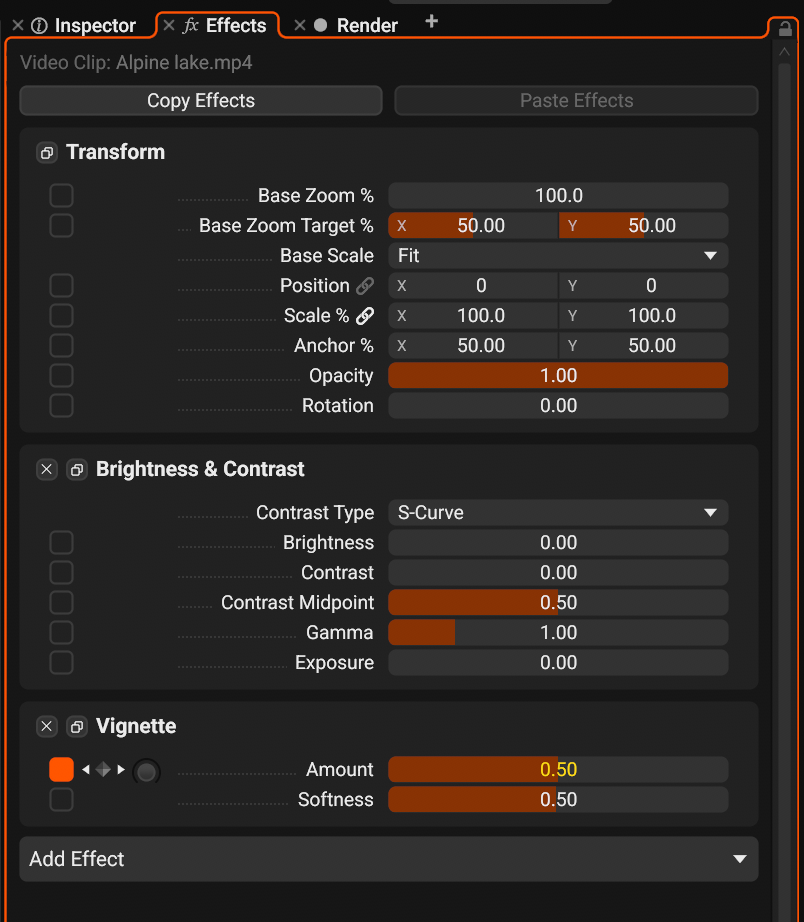Enable keyframing for Contrast Midpoint
The image size is (804, 922).
(x=61, y=602)
